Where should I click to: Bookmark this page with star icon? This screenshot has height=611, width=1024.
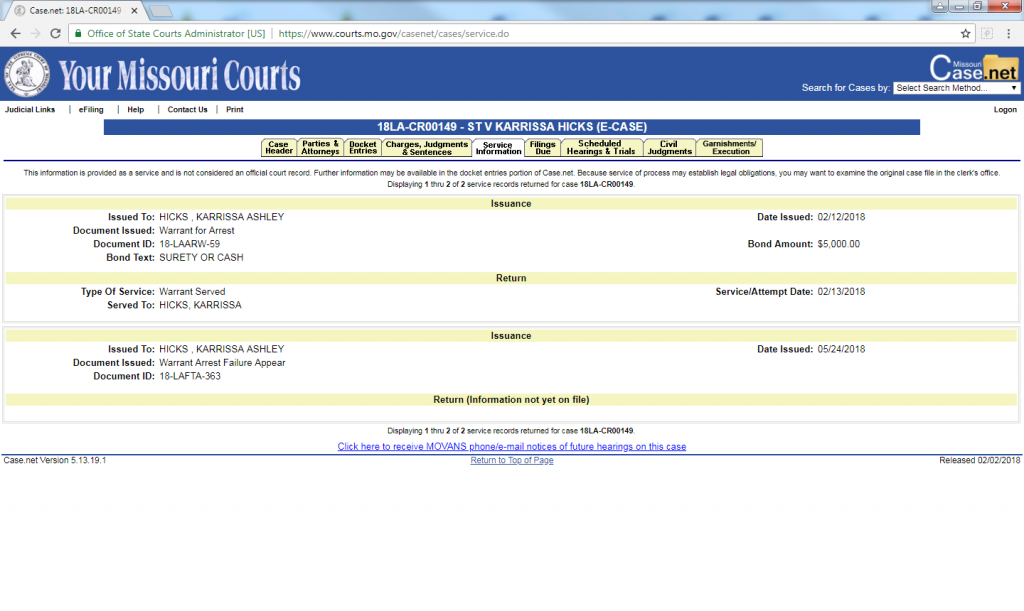(965, 33)
